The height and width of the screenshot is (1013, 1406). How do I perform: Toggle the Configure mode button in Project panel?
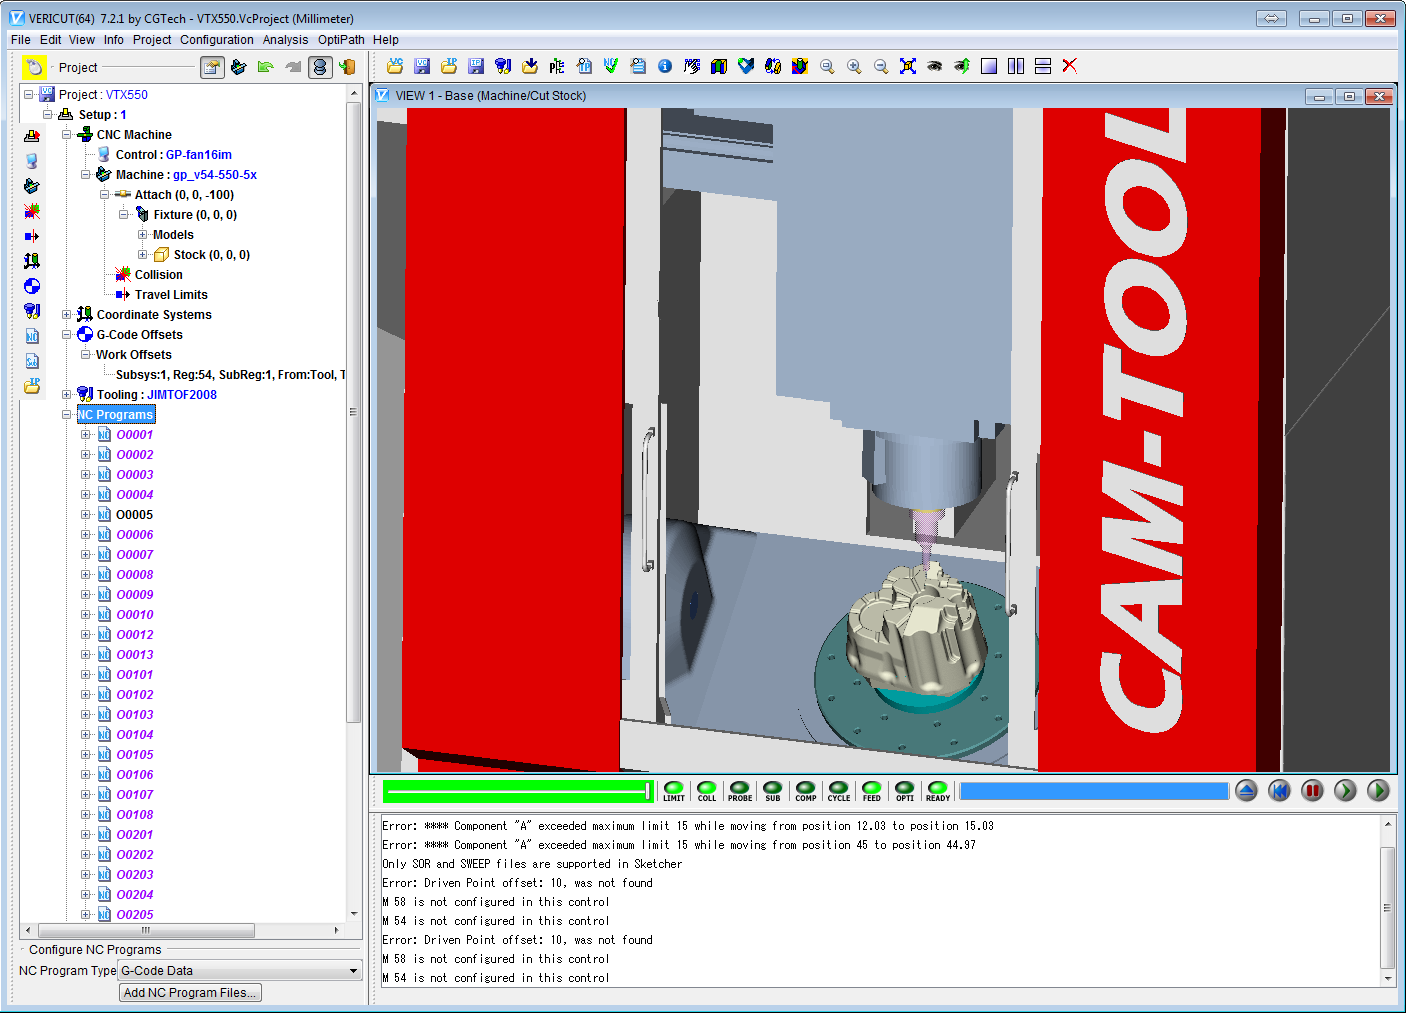click(212, 67)
